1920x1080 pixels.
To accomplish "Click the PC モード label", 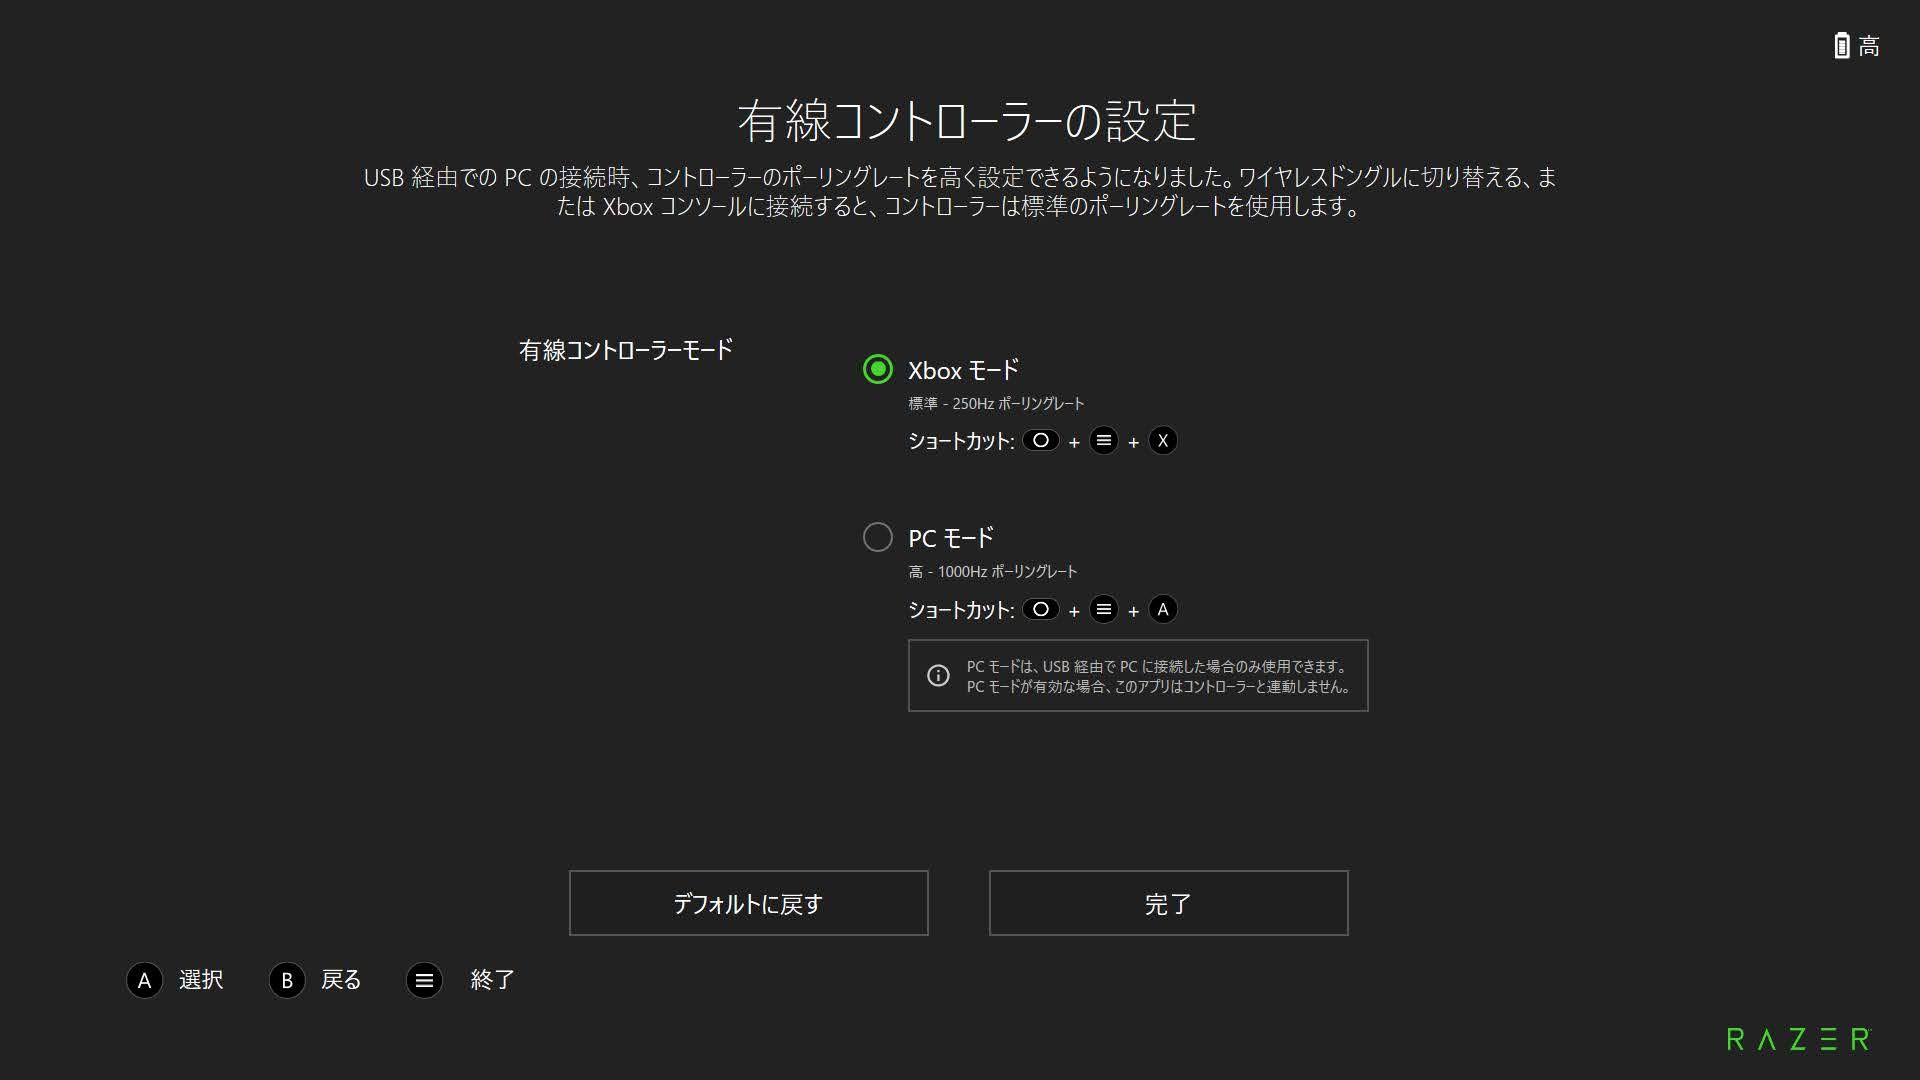I will (951, 538).
